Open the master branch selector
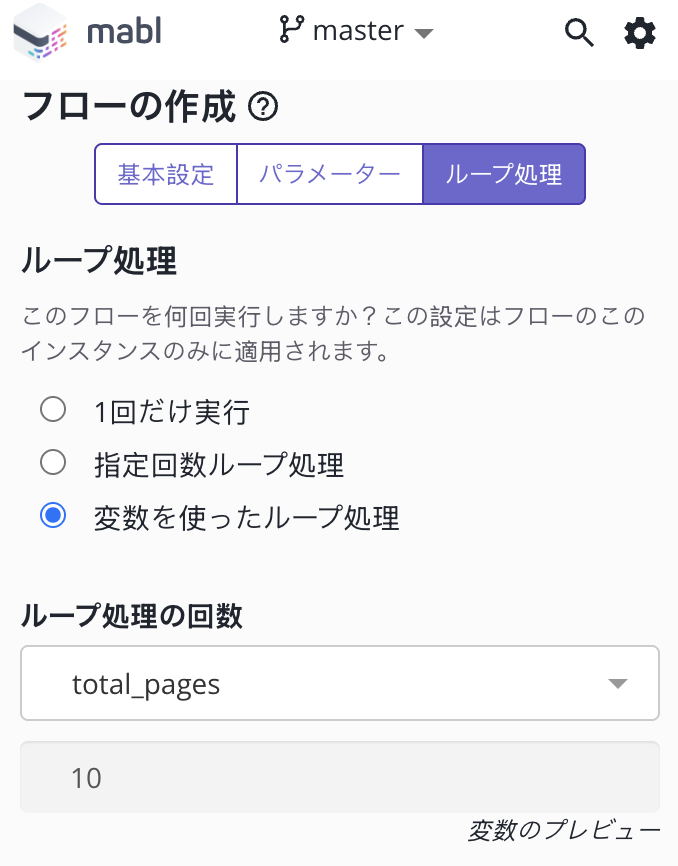Screen dimensions: 678x866 tap(356, 32)
